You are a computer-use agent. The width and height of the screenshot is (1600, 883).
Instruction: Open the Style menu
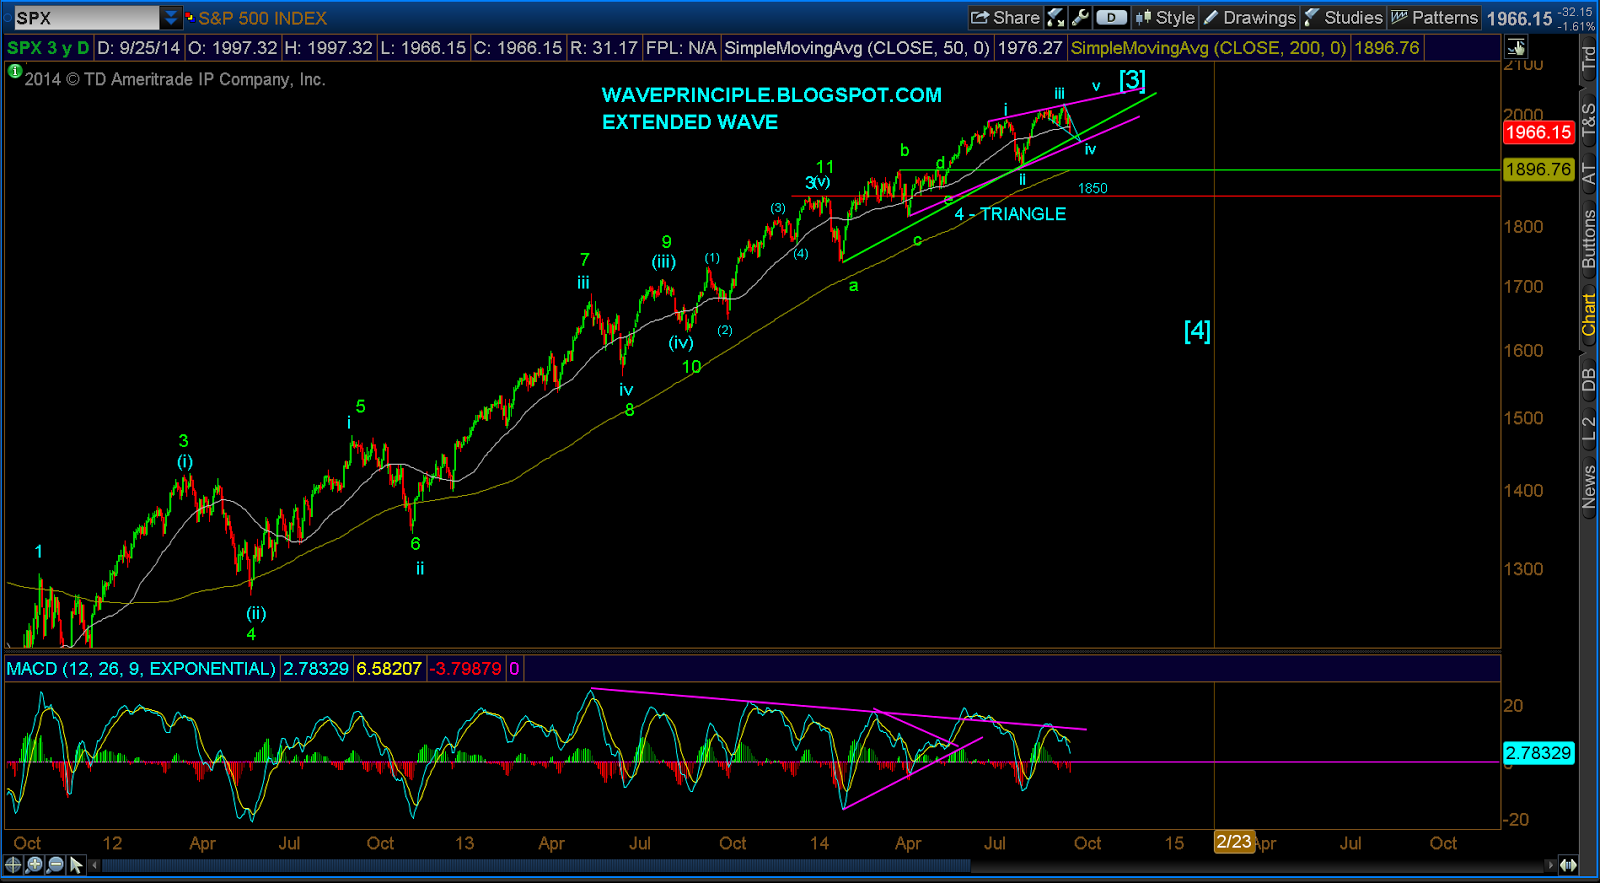point(1166,17)
